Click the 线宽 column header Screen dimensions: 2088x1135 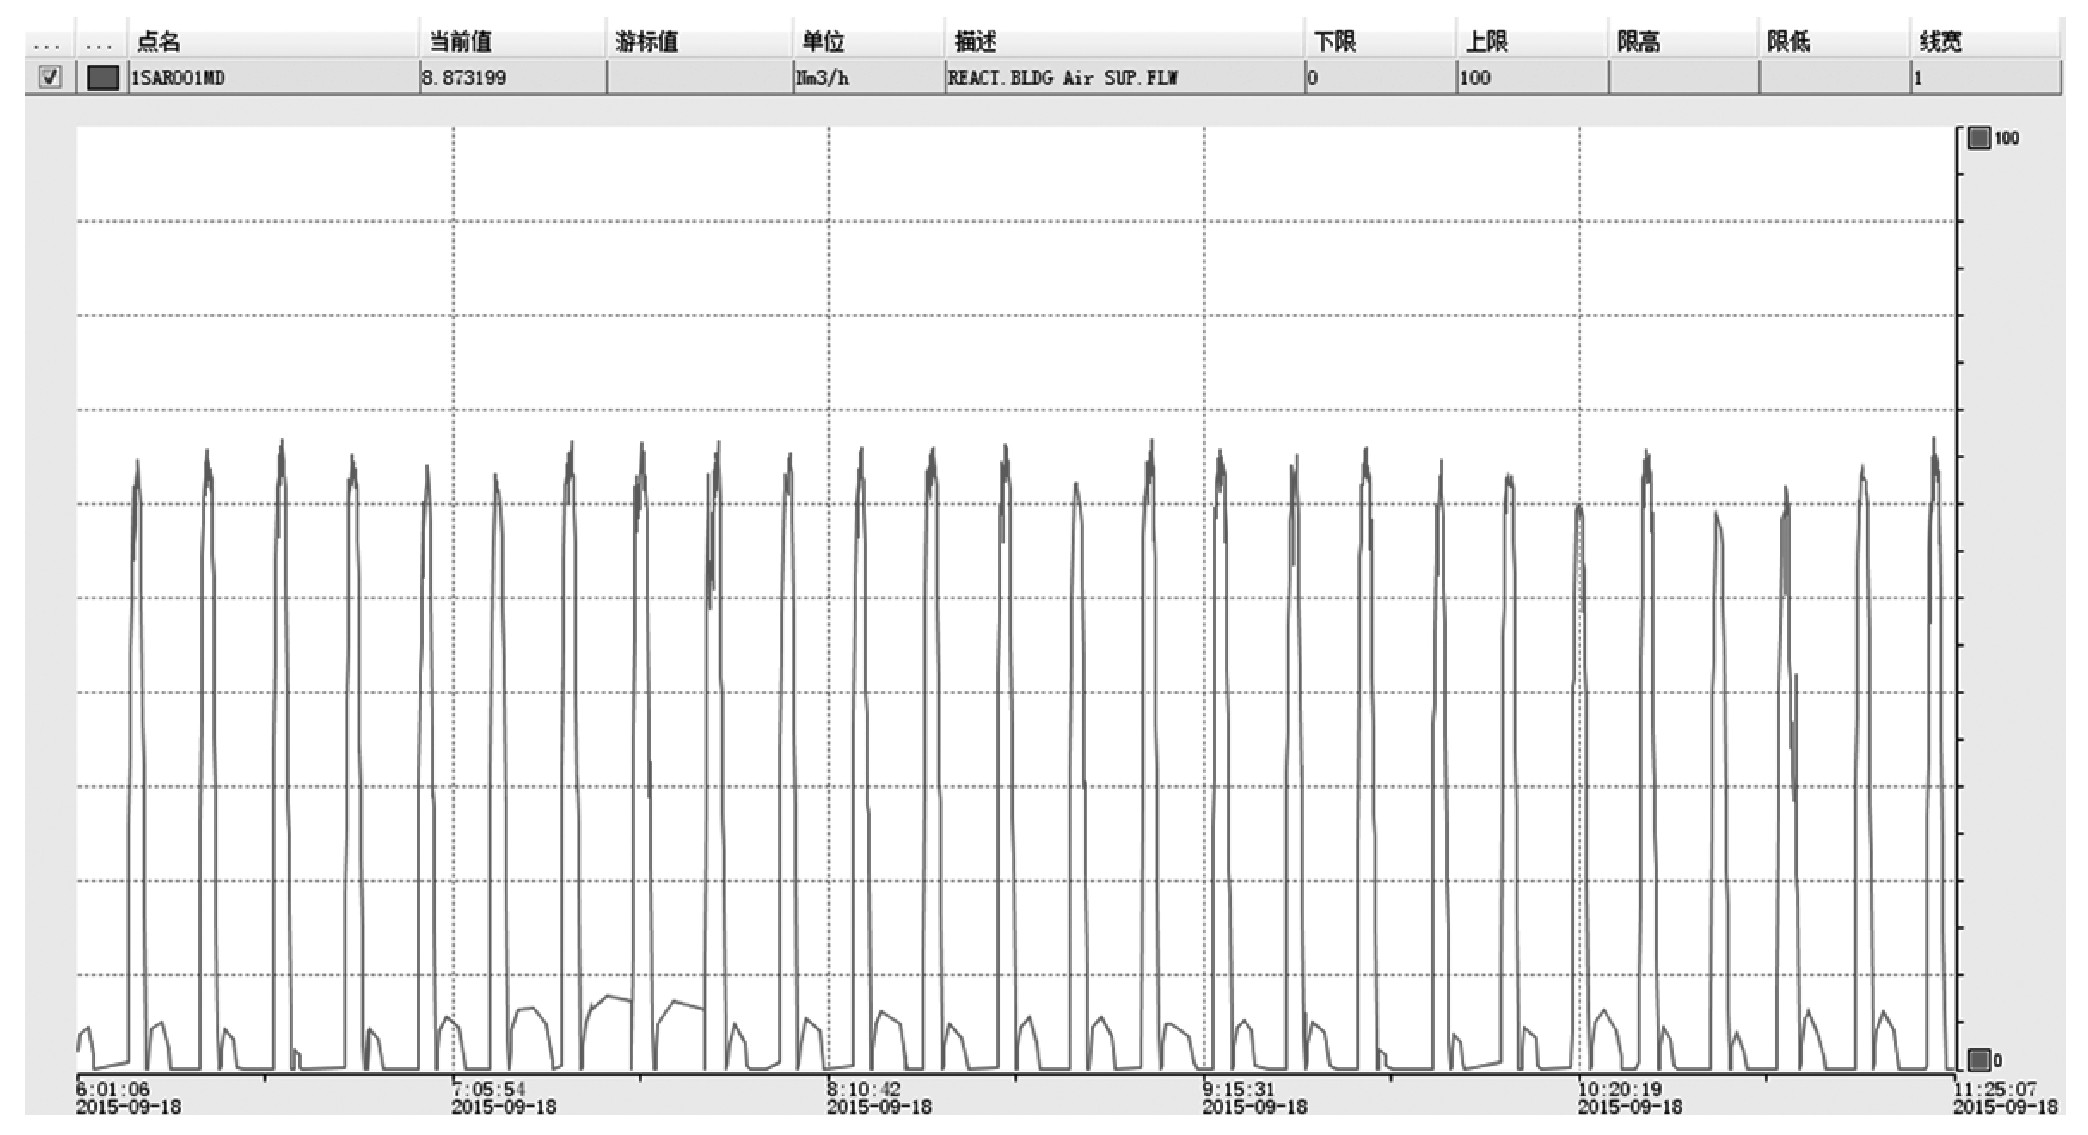point(1941,42)
